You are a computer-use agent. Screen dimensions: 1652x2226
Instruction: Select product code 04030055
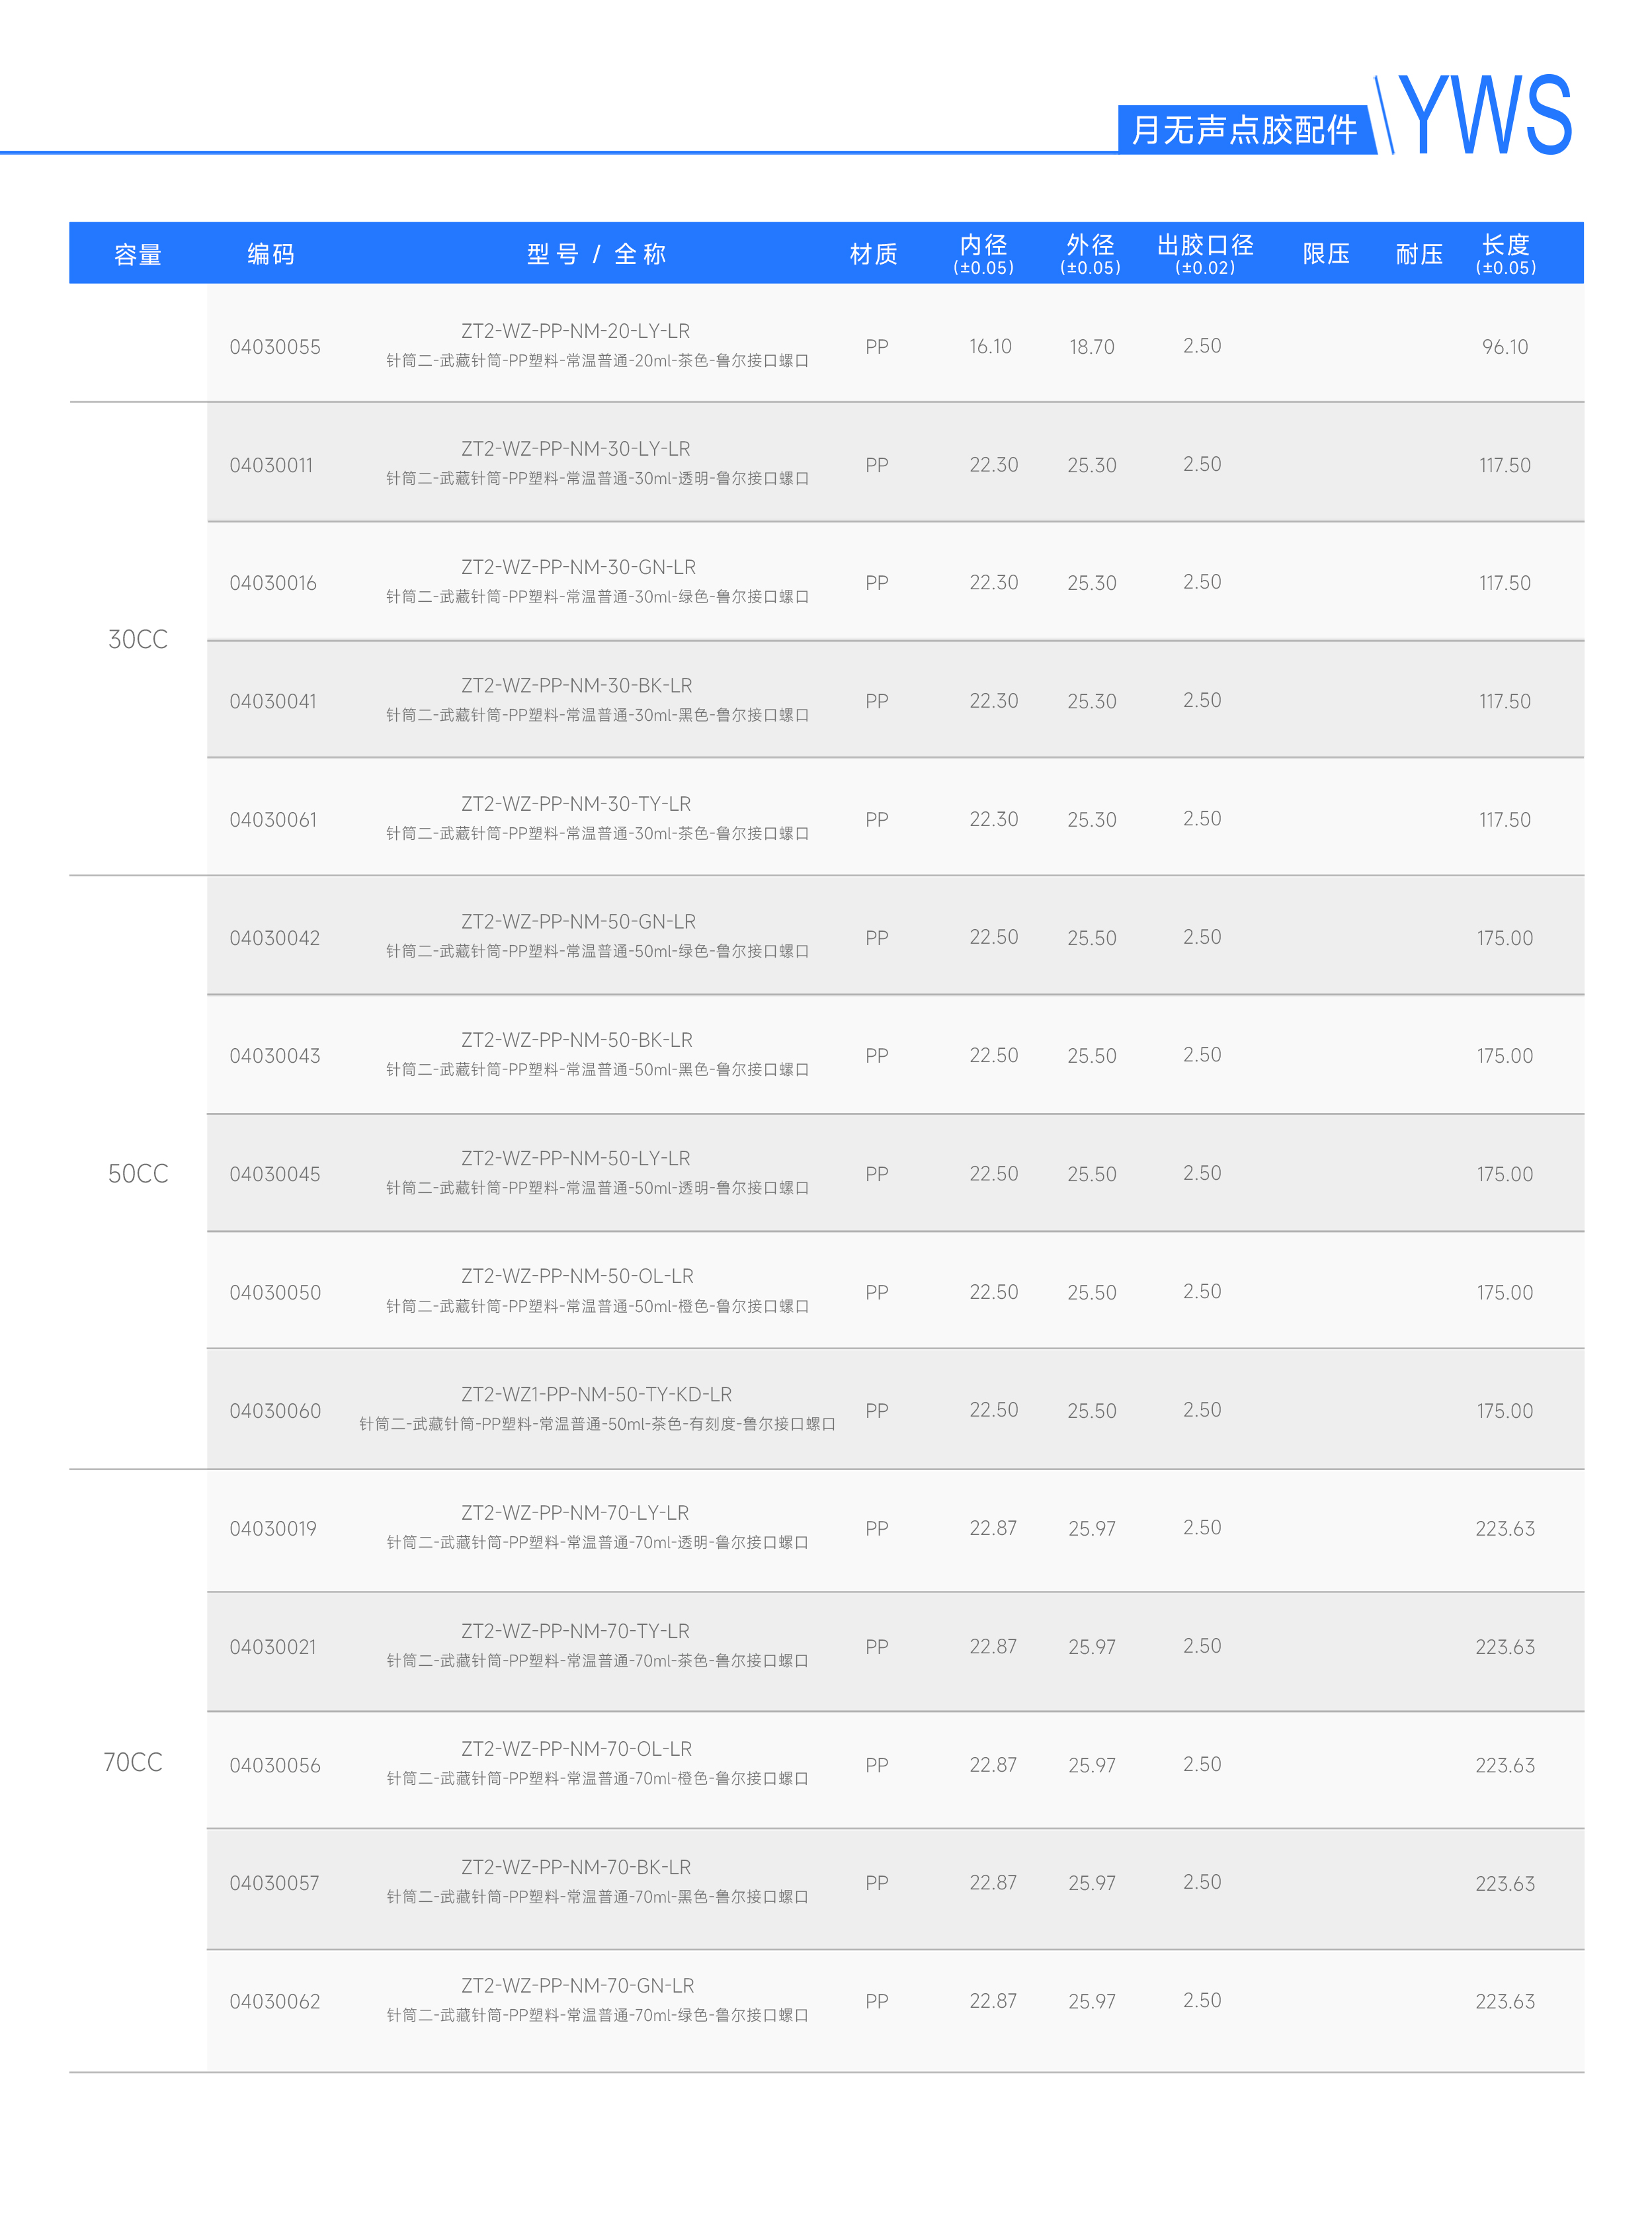click(x=275, y=347)
